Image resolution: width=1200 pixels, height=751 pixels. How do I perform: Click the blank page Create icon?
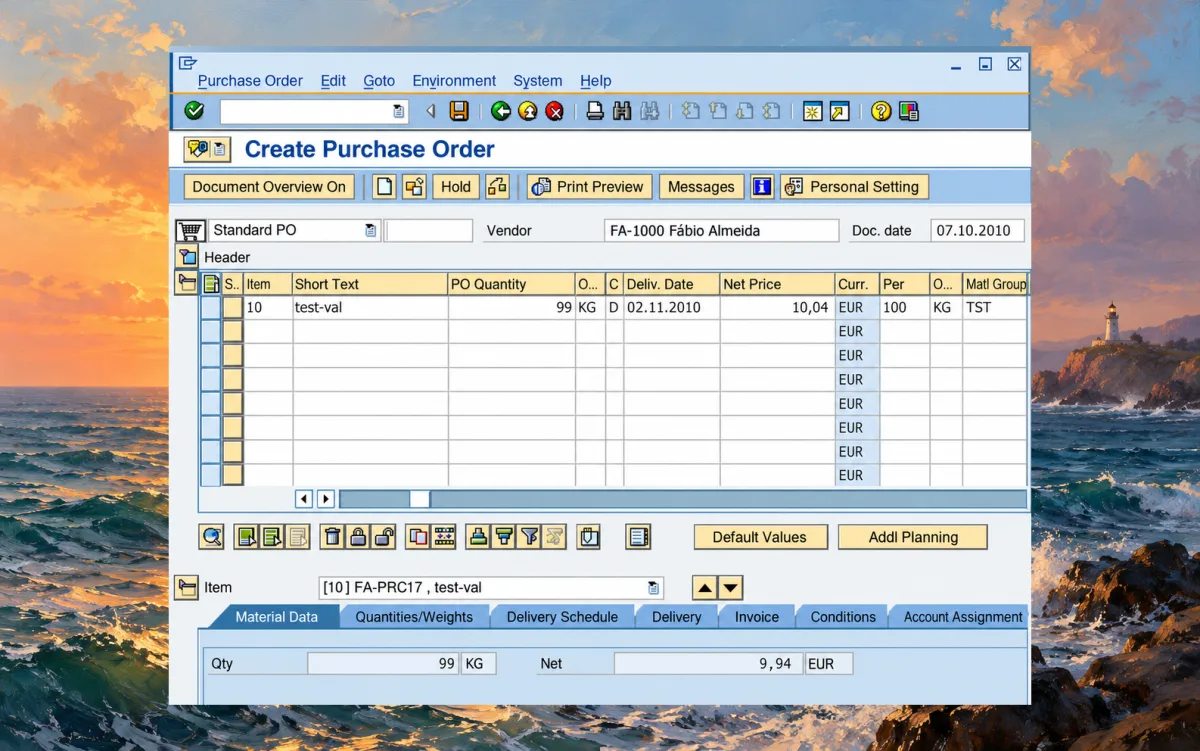(384, 187)
